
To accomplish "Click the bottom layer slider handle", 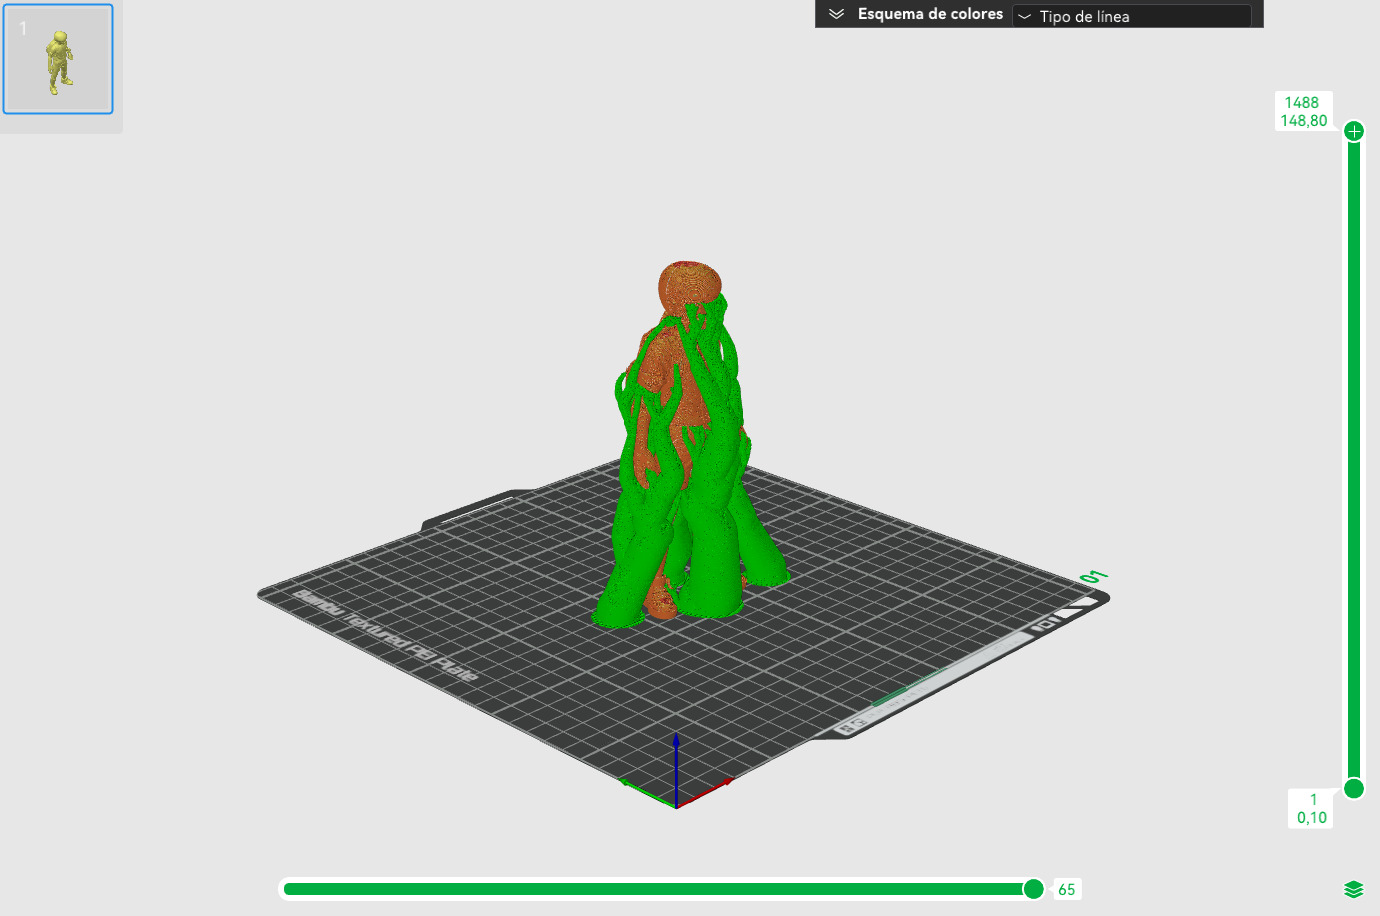I will (1354, 789).
